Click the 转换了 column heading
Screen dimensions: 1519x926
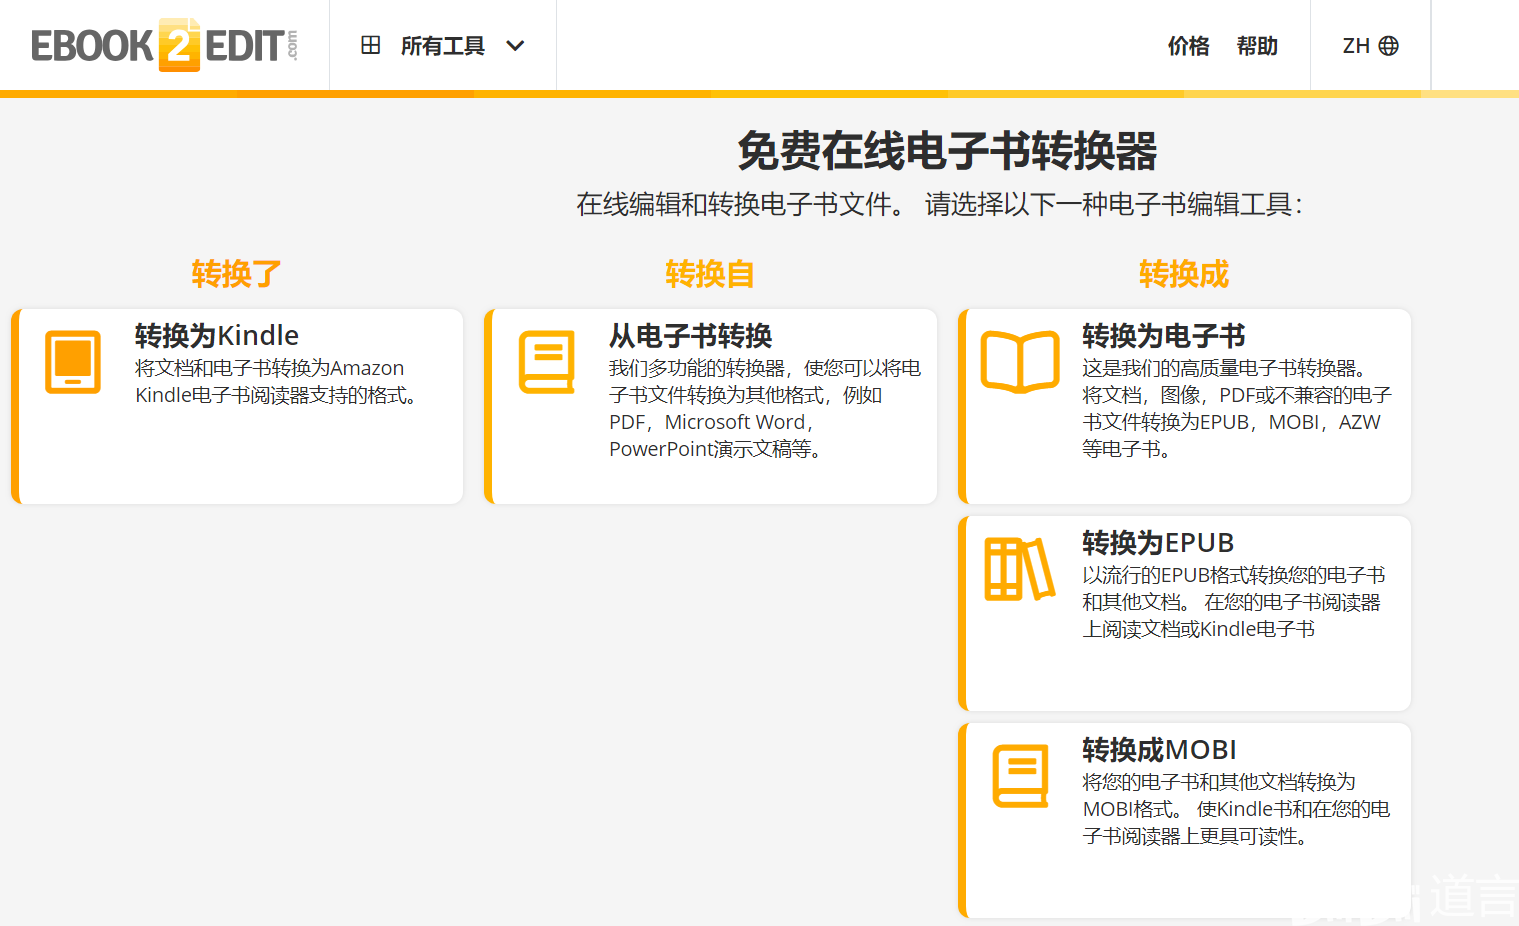tap(236, 273)
